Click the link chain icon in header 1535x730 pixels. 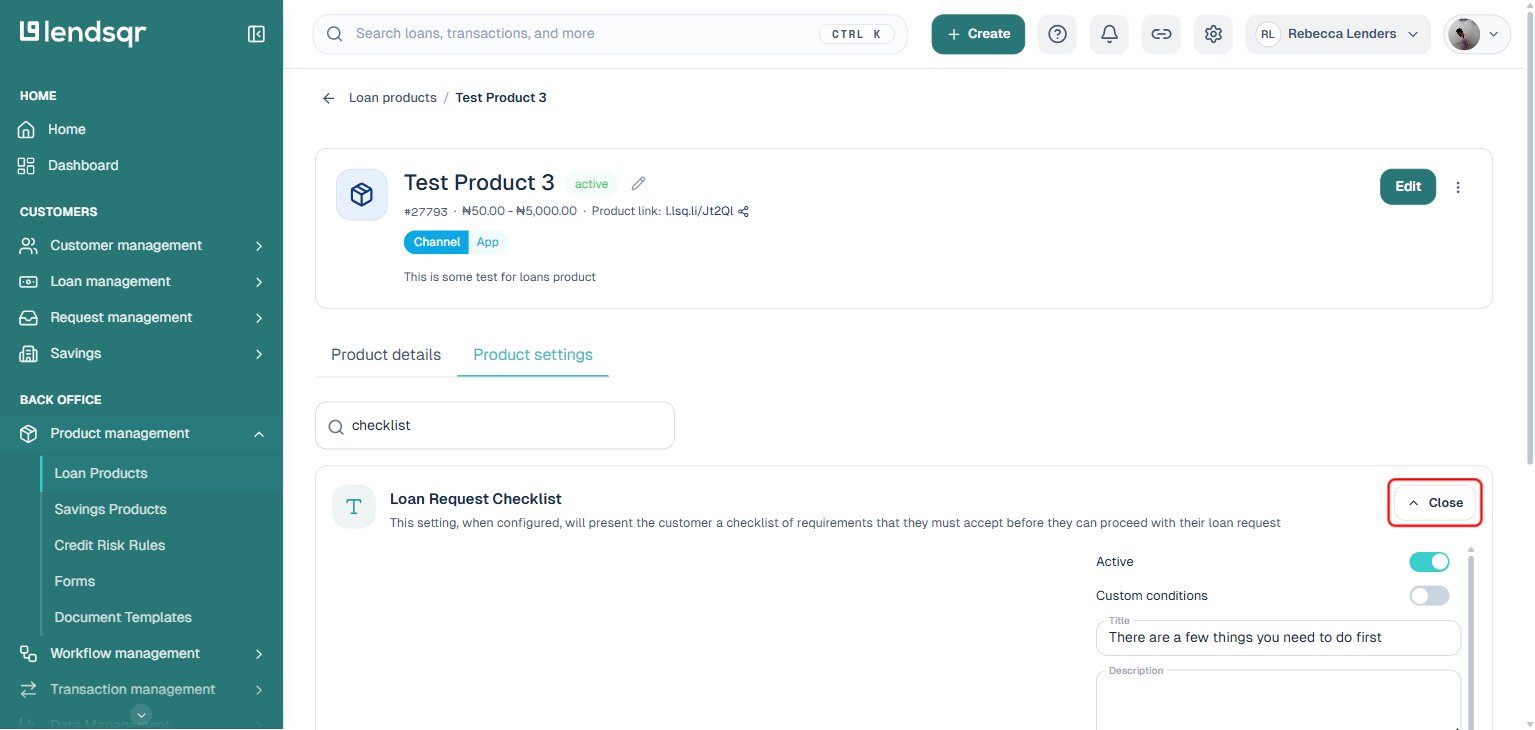point(1161,34)
